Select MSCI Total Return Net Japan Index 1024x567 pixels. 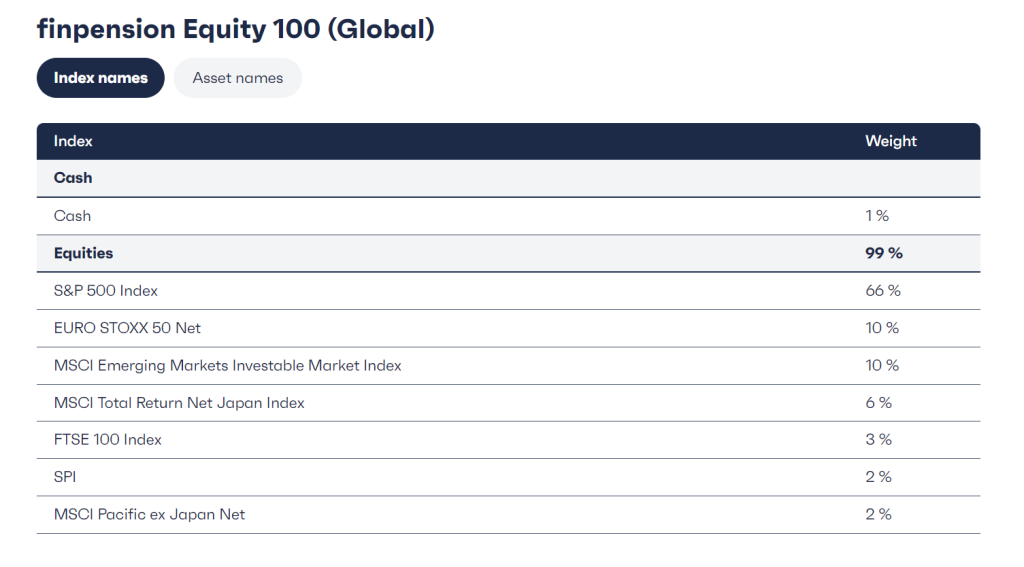point(179,403)
